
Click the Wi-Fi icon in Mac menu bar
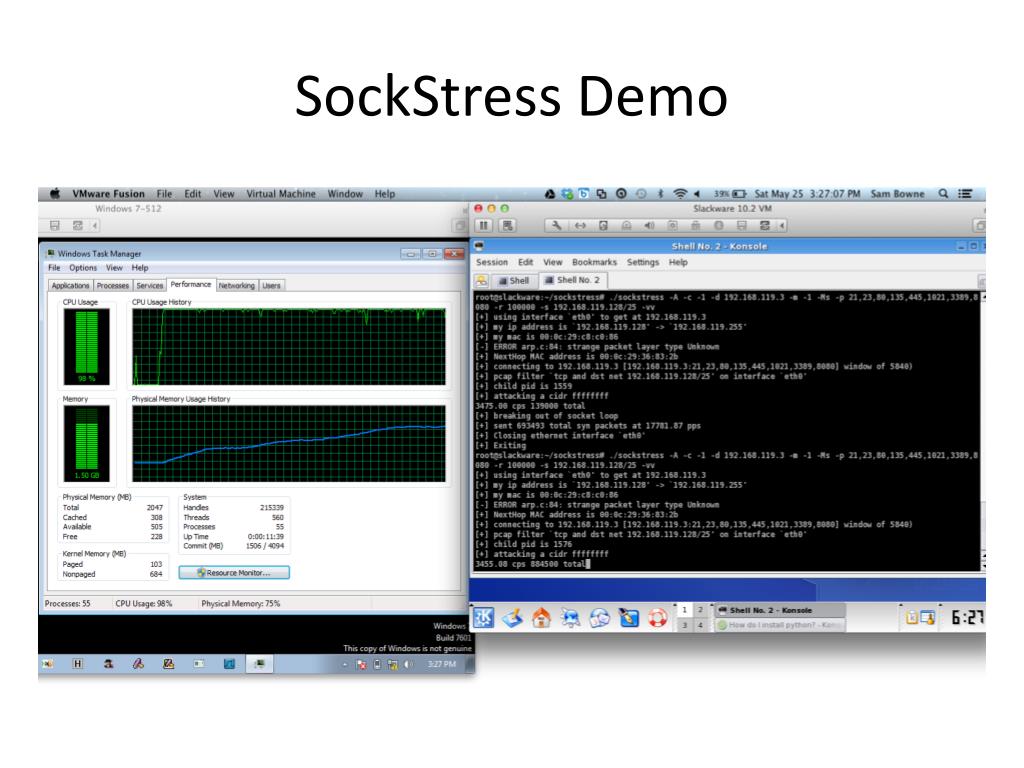(x=680, y=193)
